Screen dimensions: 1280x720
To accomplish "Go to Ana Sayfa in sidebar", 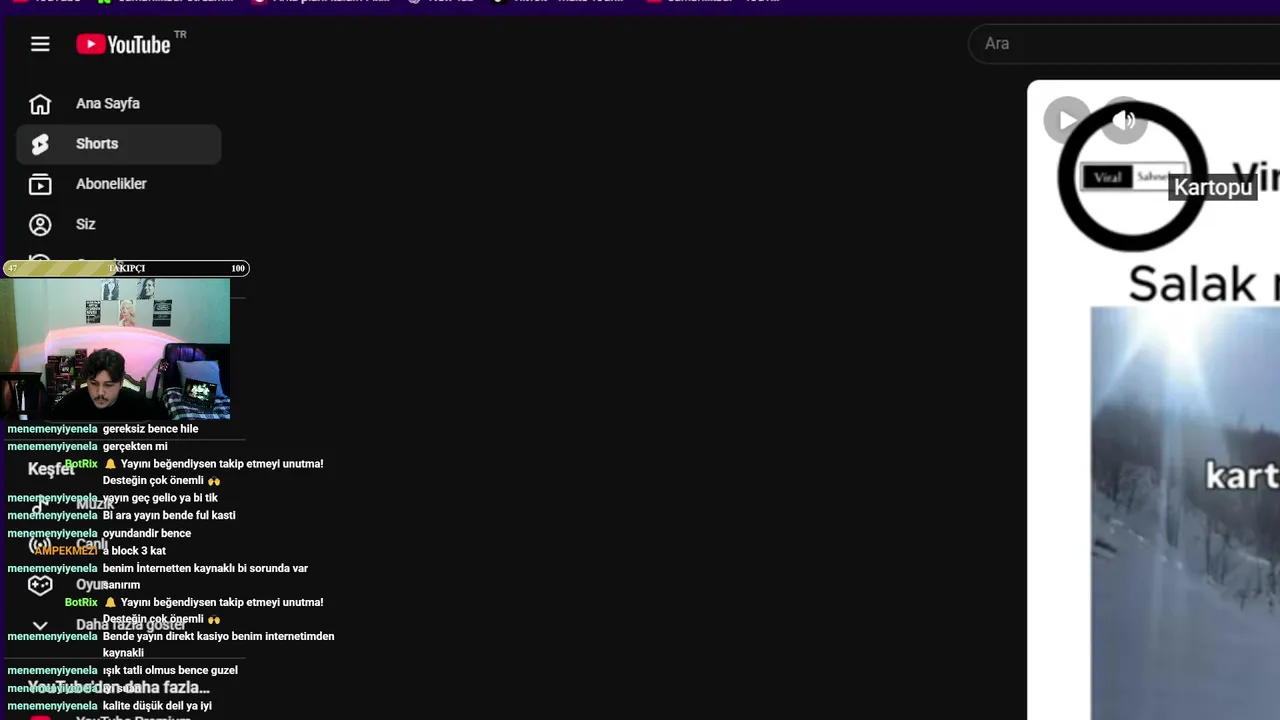I will (x=118, y=104).
